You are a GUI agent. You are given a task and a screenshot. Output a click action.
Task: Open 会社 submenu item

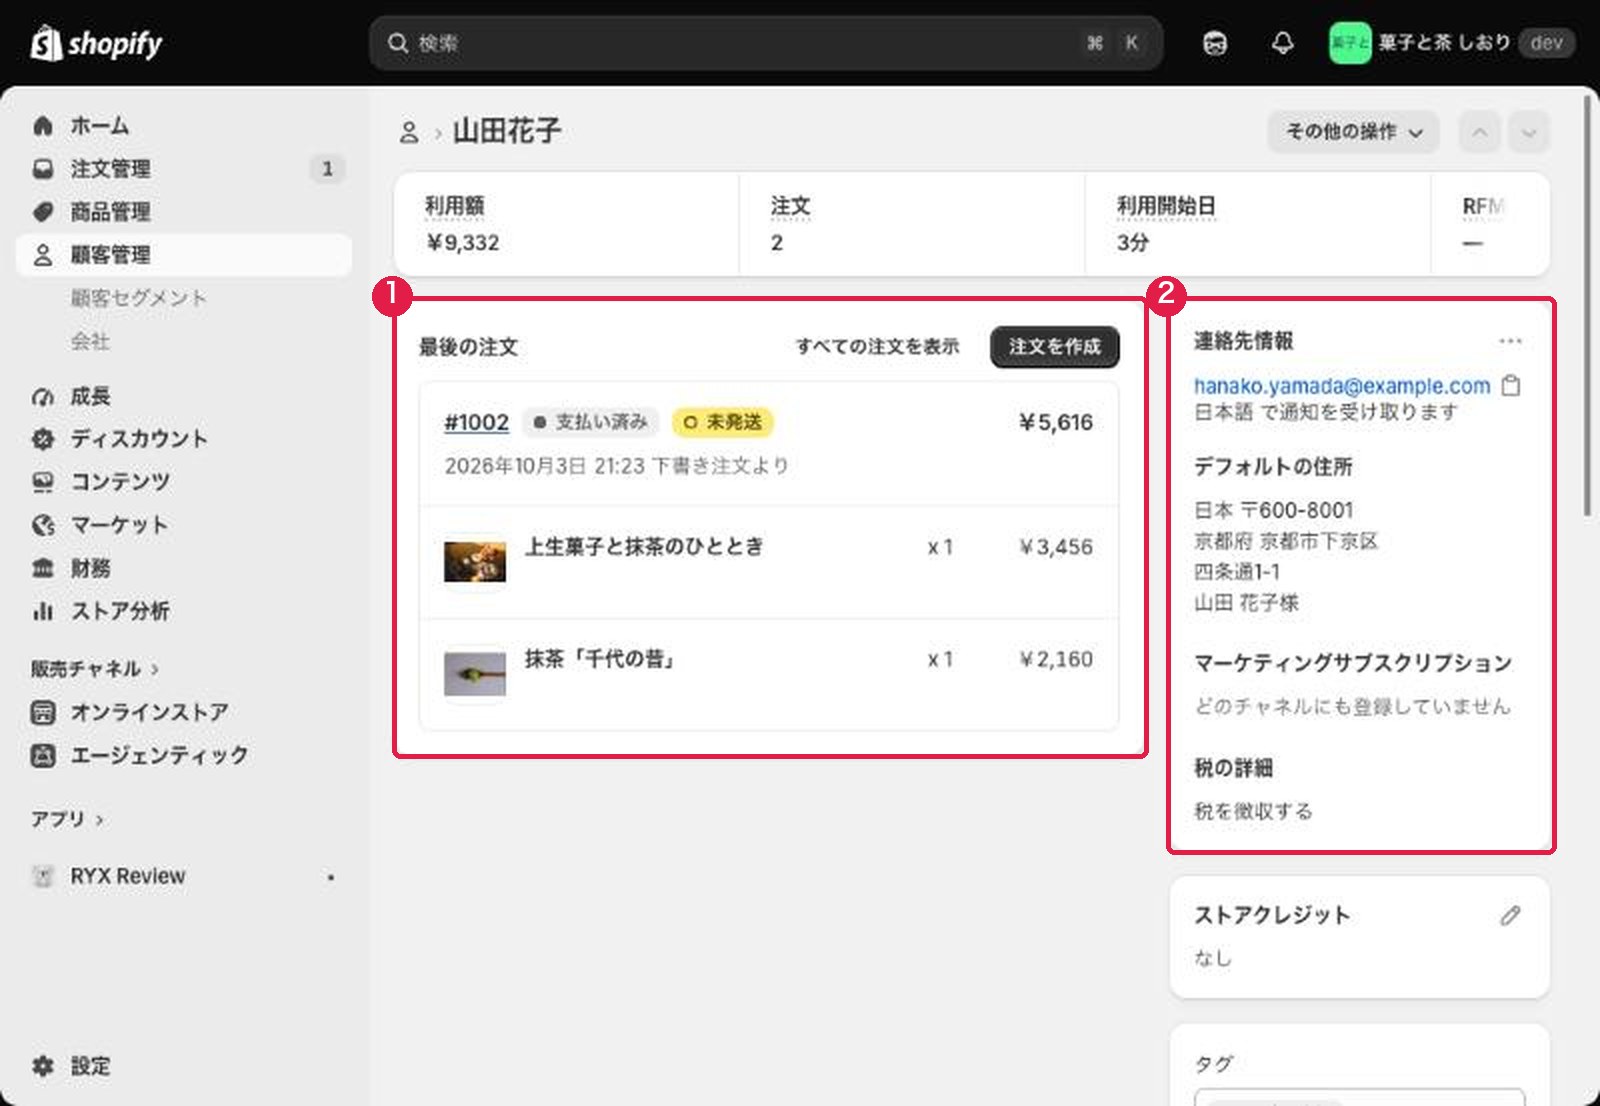[x=90, y=341]
